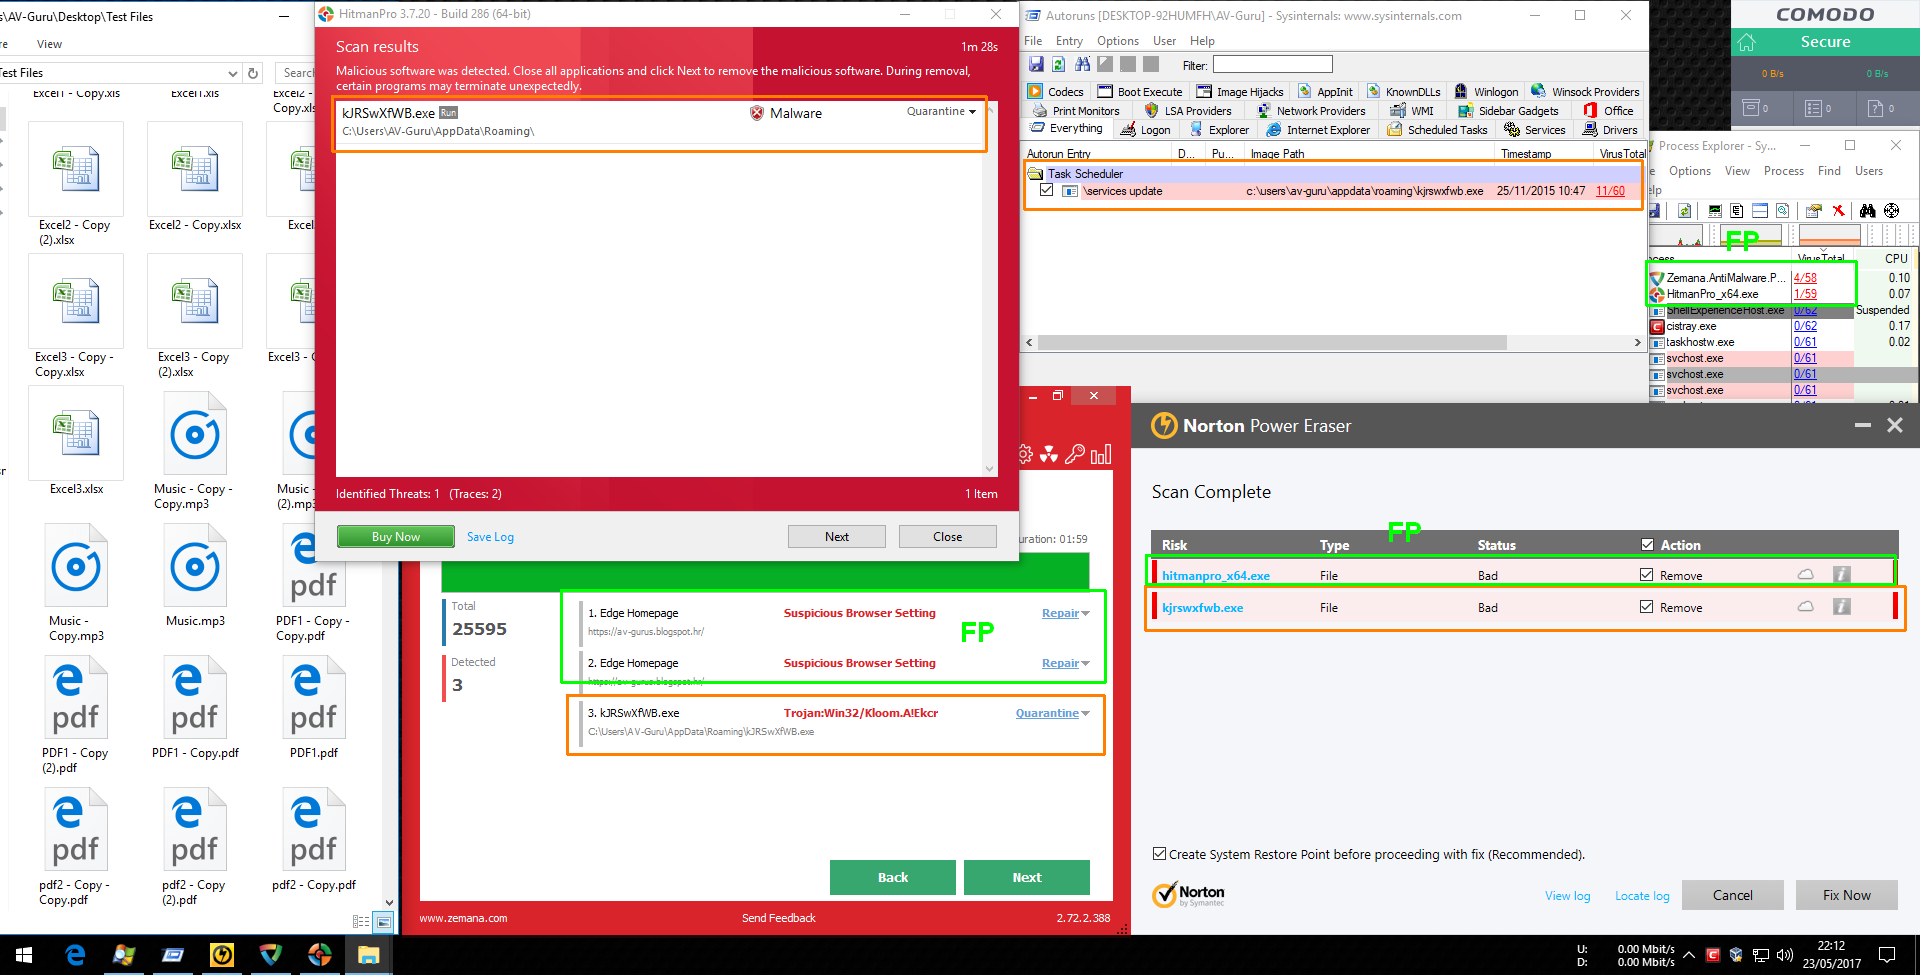Image resolution: width=1920 pixels, height=975 pixels.
Task: Uncheck Remove for kjrswxfwb.exe
Action: tap(1647, 607)
